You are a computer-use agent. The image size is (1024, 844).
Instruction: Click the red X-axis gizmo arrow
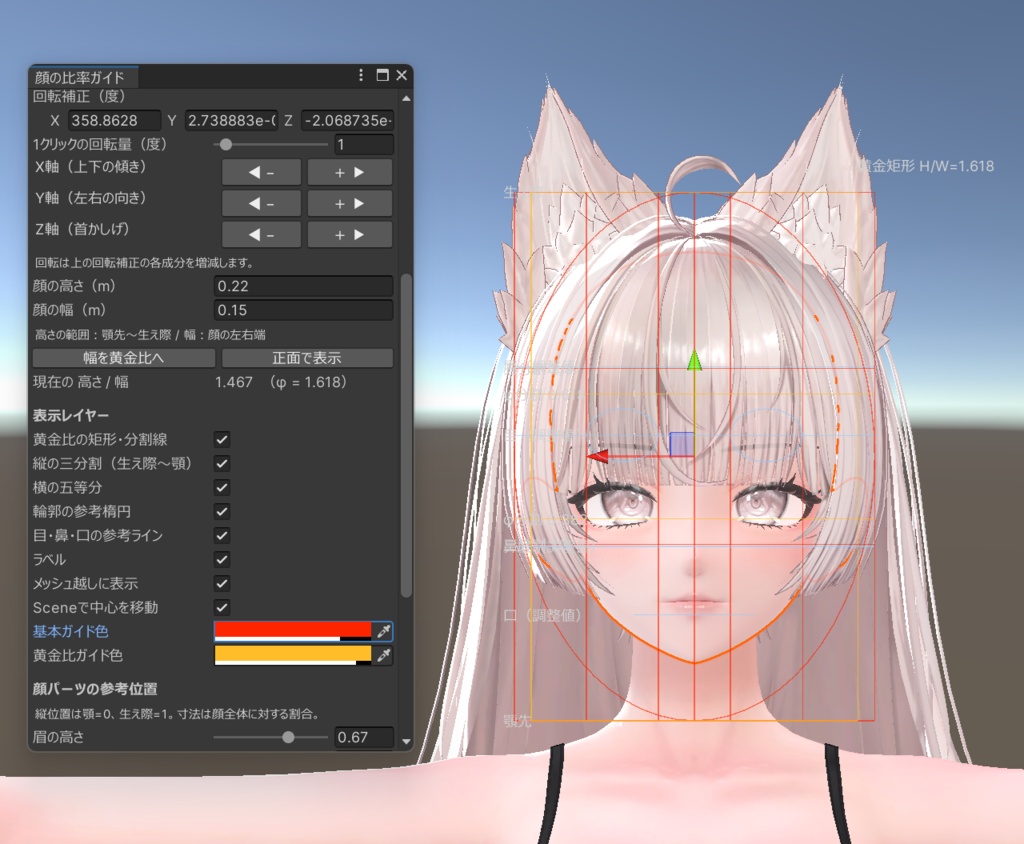point(597,455)
